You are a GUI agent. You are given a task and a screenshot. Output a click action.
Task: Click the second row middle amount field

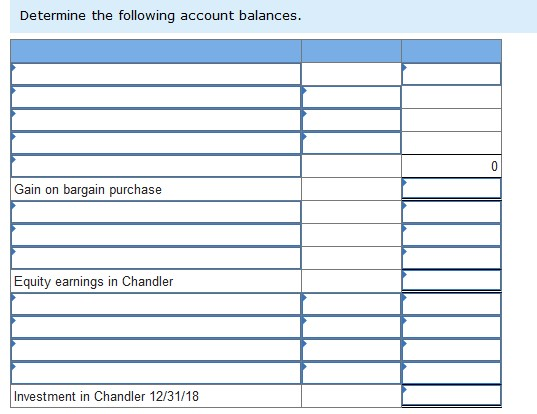pyautogui.click(x=351, y=97)
